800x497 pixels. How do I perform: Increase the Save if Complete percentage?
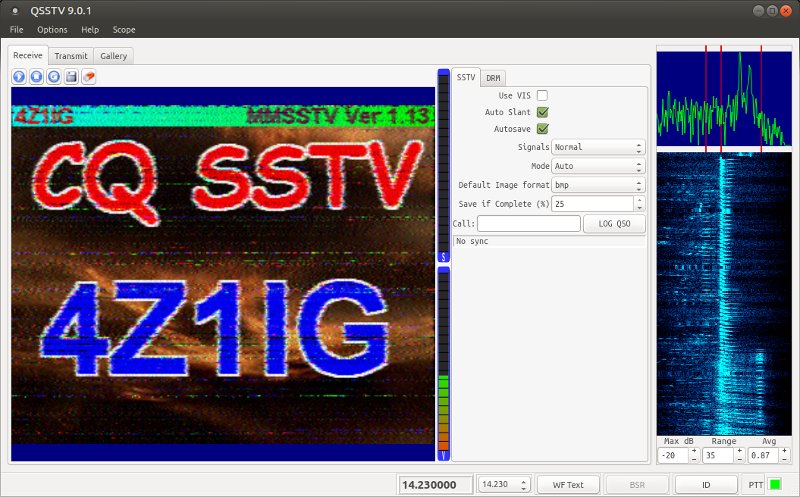click(640, 200)
